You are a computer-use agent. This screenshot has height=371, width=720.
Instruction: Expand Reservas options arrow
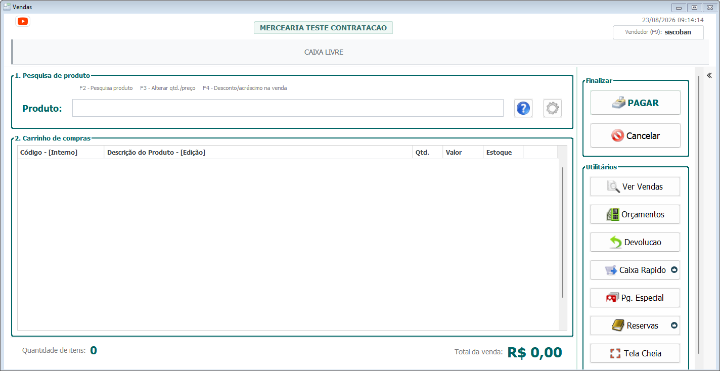click(674, 326)
